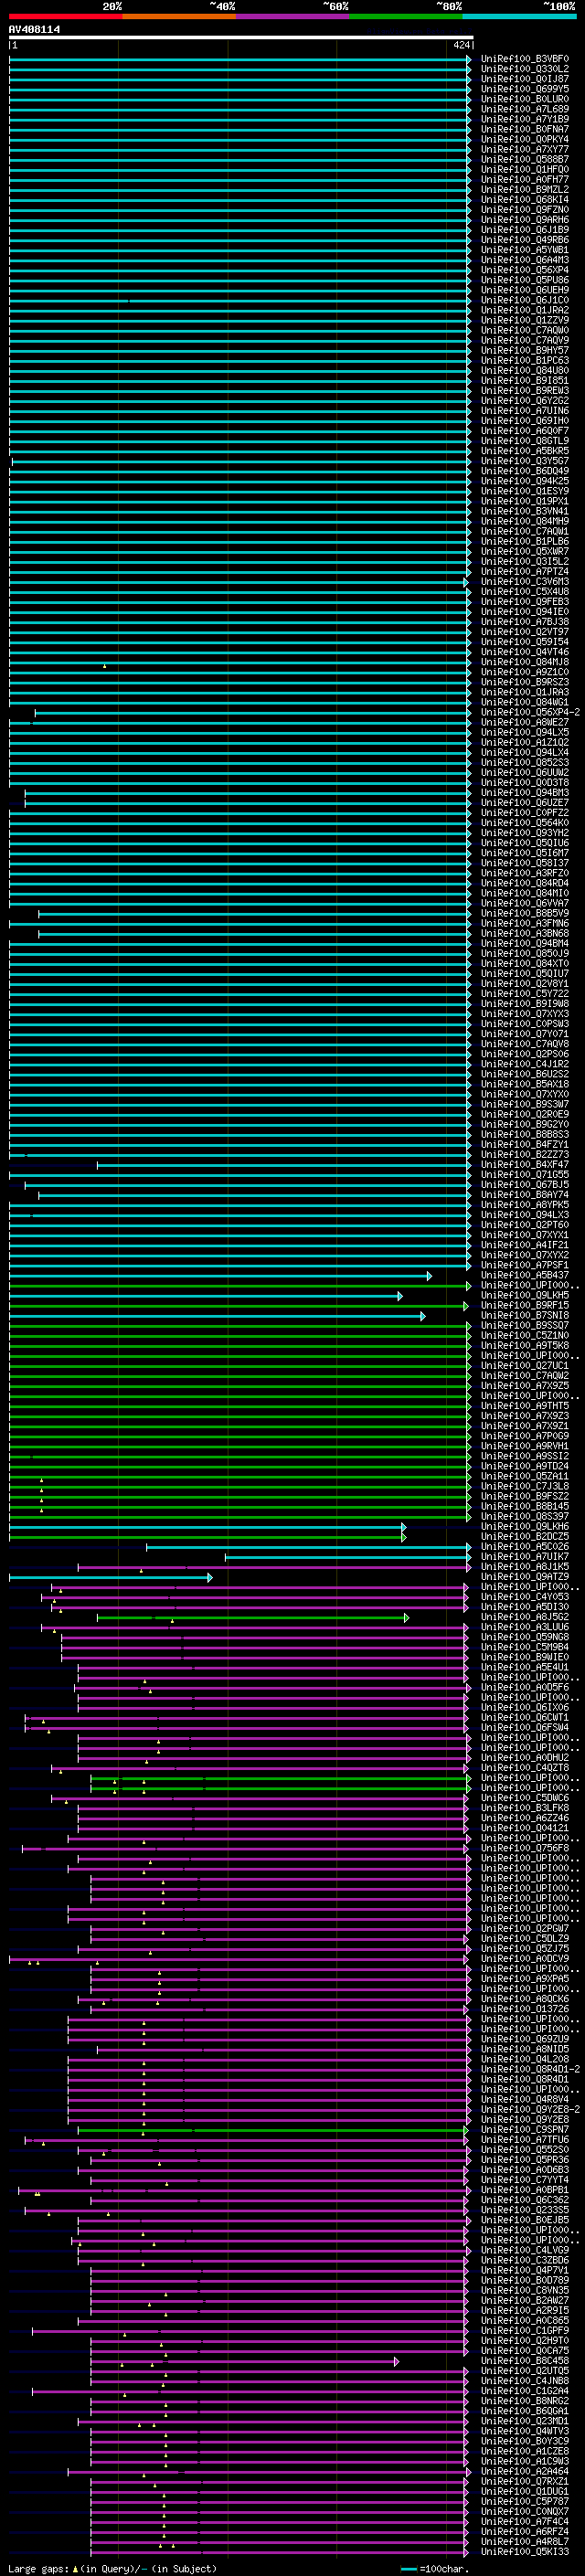Image resolution: width=585 pixels, height=2576 pixels.
Task: Select the AV408114 query sequence label
Action: pos(34,30)
